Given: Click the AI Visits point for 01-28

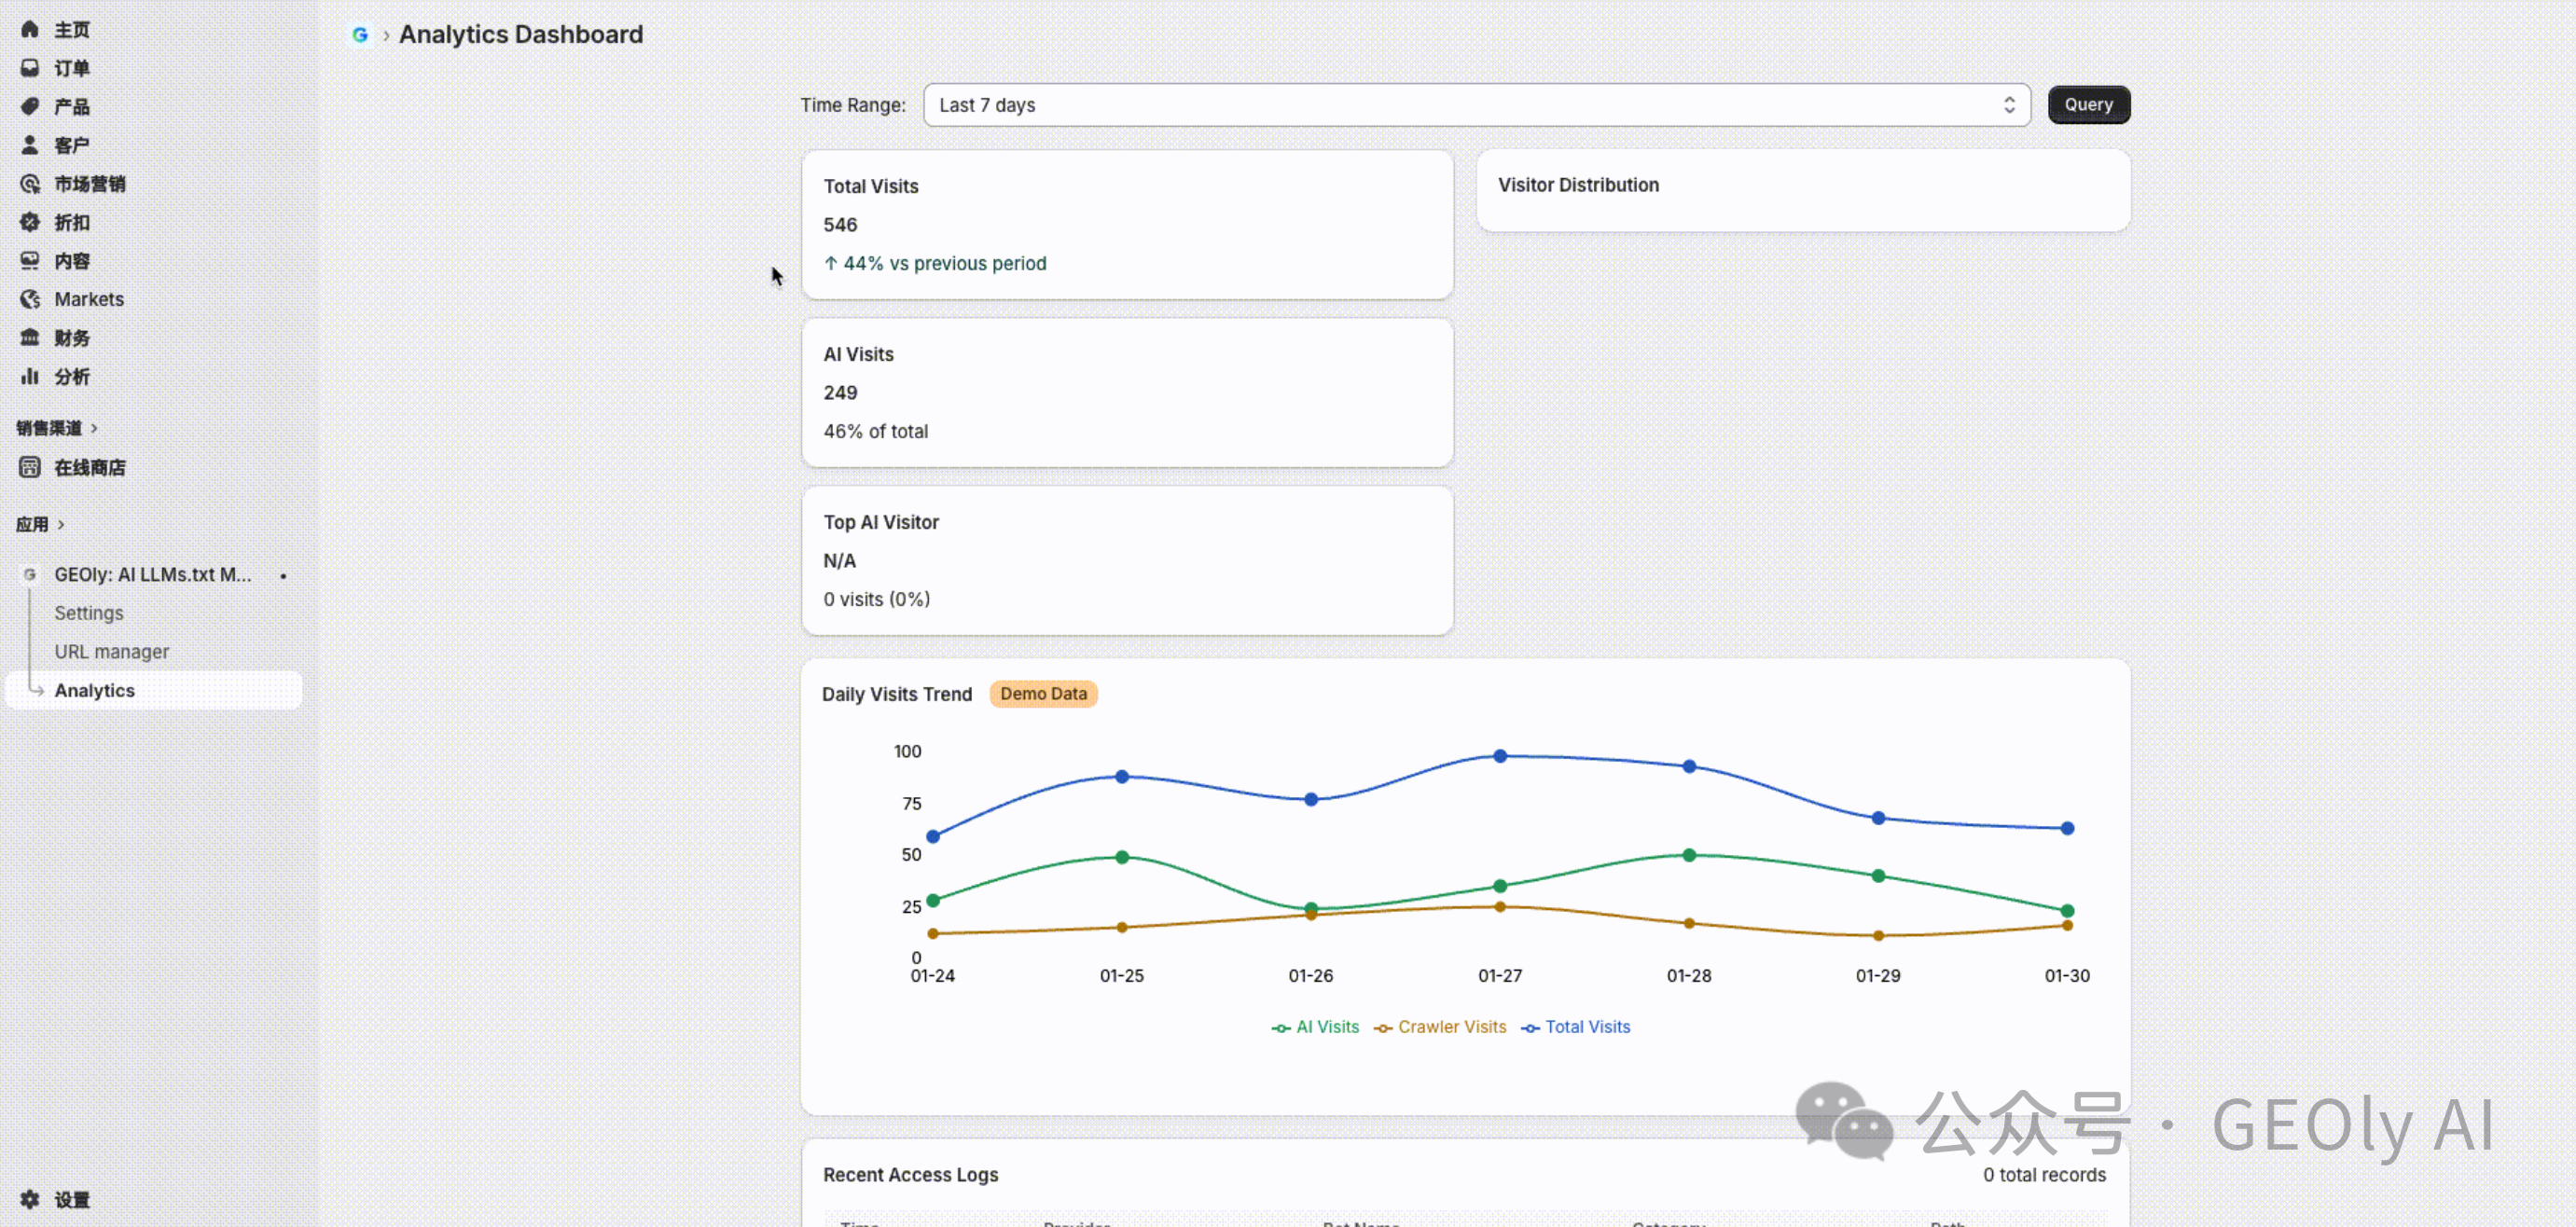Looking at the screenshot, I should [x=1689, y=855].
